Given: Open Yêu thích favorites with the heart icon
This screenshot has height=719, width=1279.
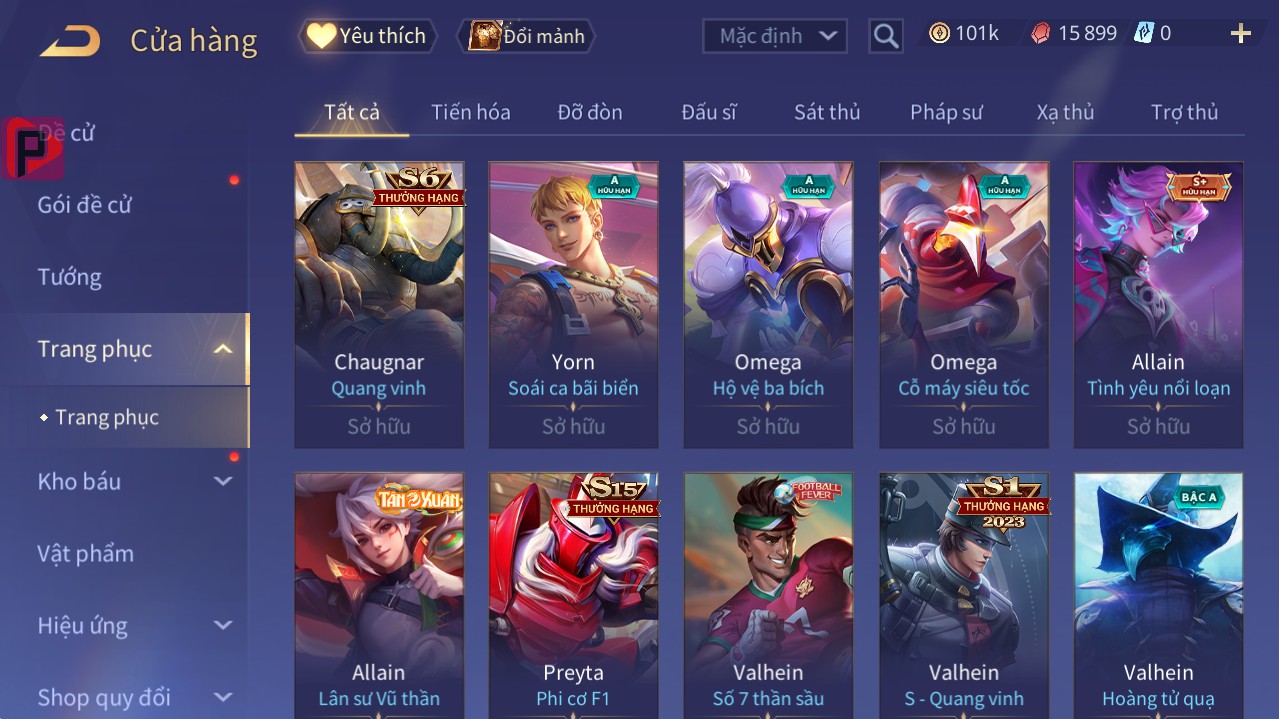Looking at the screenshot, I should click(367, 36).
